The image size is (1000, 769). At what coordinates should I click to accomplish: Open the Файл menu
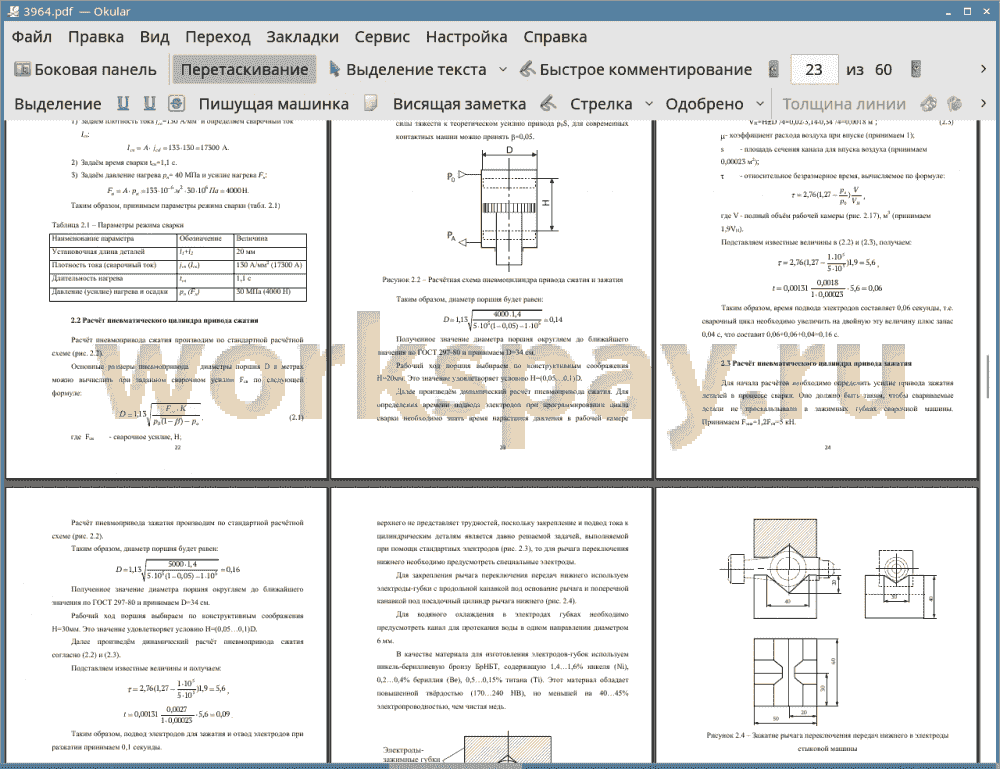click(x=32, y=37)
